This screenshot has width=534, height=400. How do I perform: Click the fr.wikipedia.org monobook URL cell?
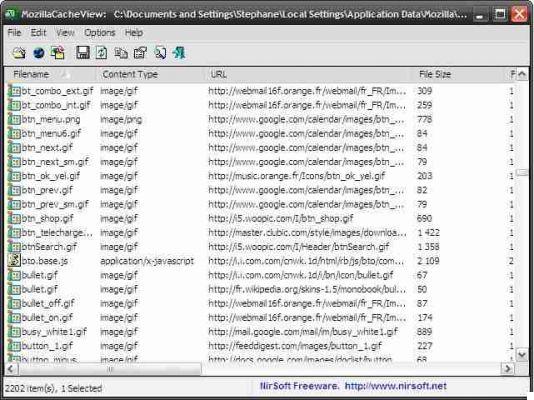pos(307,289)
